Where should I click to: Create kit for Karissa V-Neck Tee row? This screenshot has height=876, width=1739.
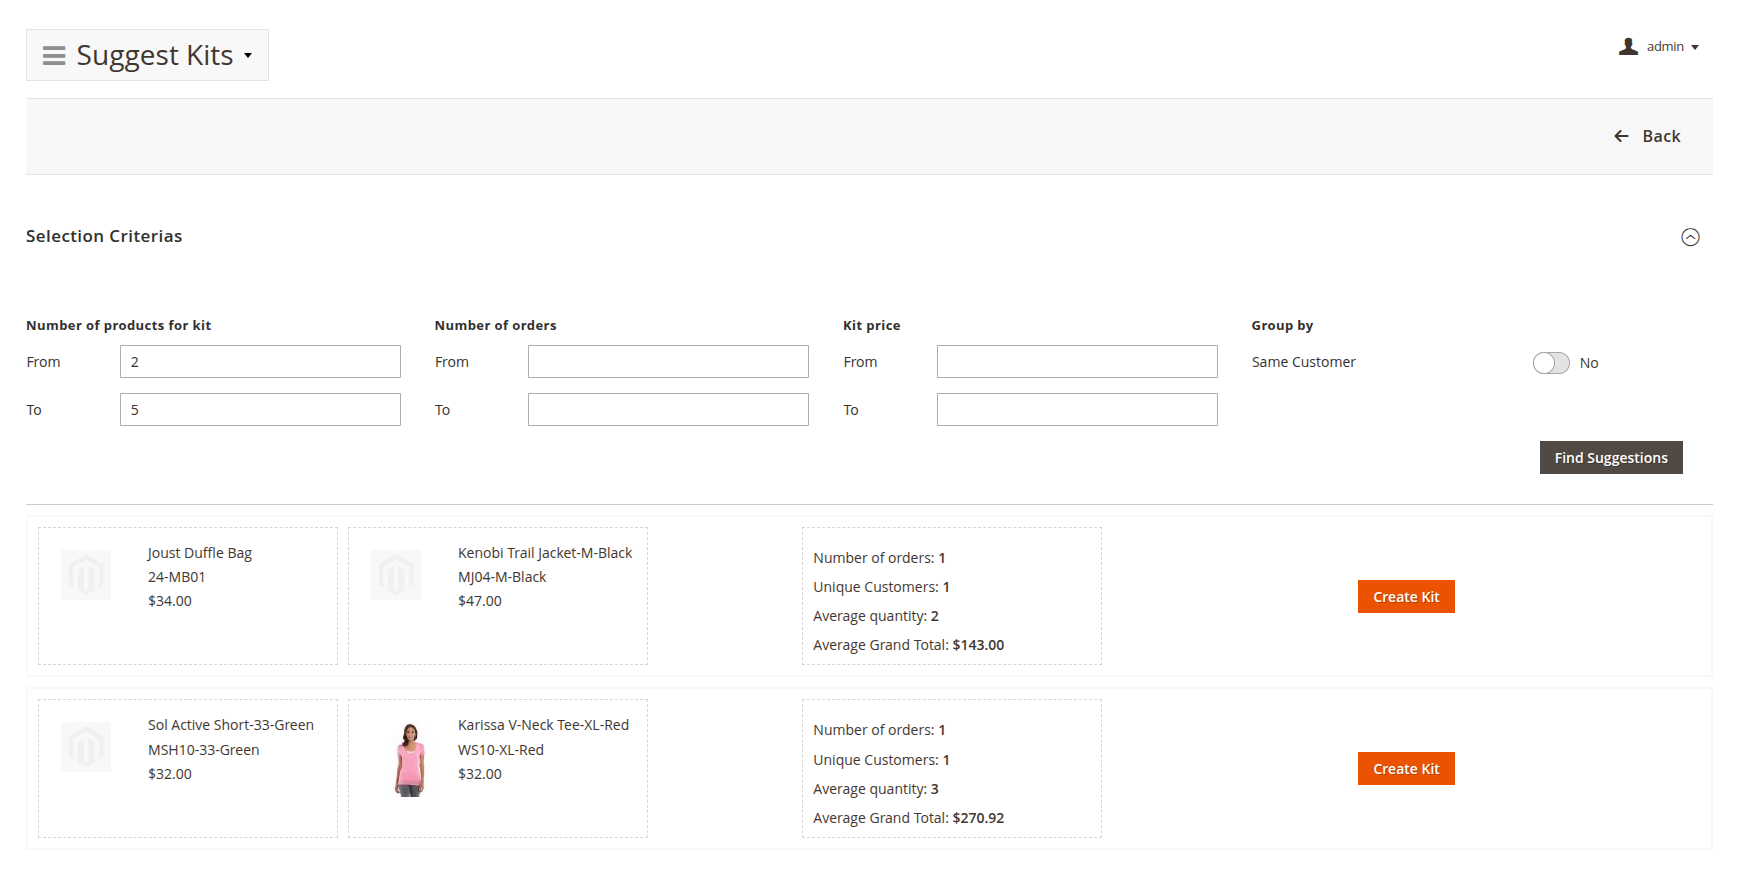(x=1405, y=769)
